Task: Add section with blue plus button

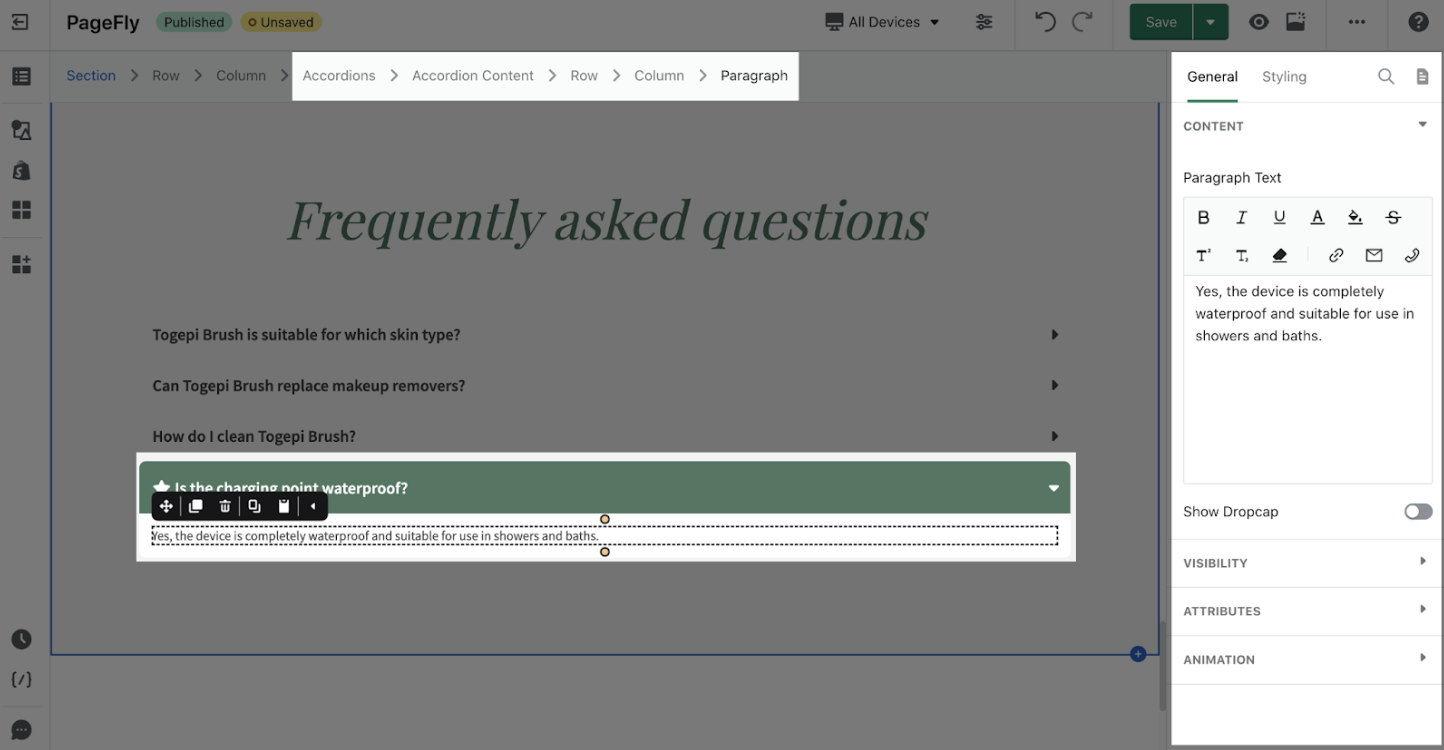Action: pos(1138,654)
